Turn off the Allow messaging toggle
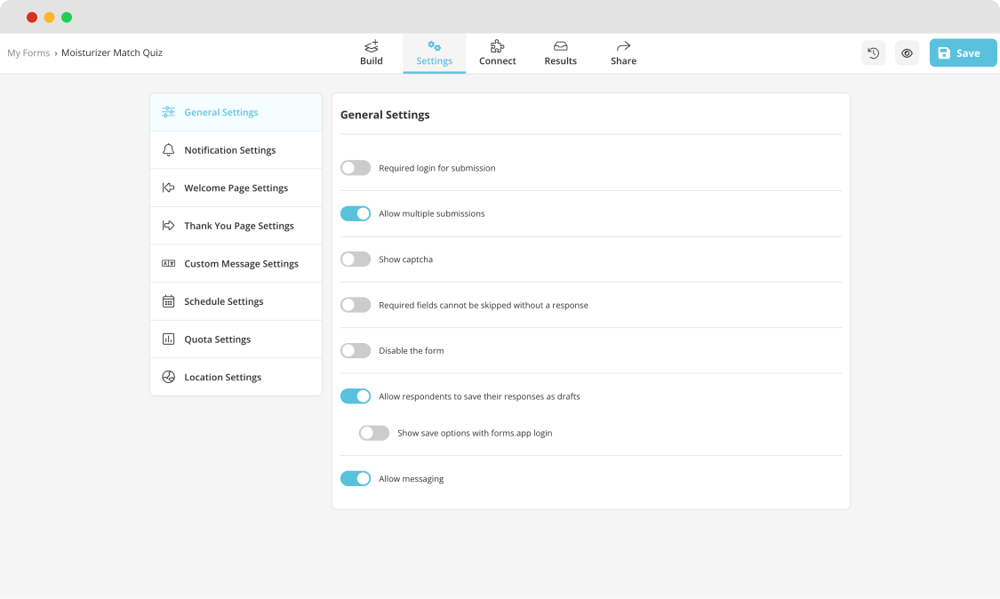 pos(355,478)
